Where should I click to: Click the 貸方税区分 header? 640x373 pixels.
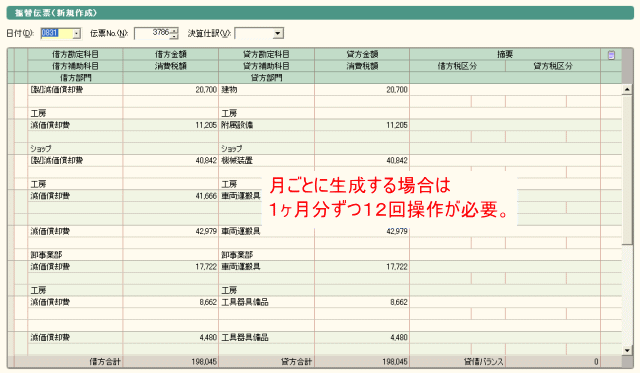[553, 66]
